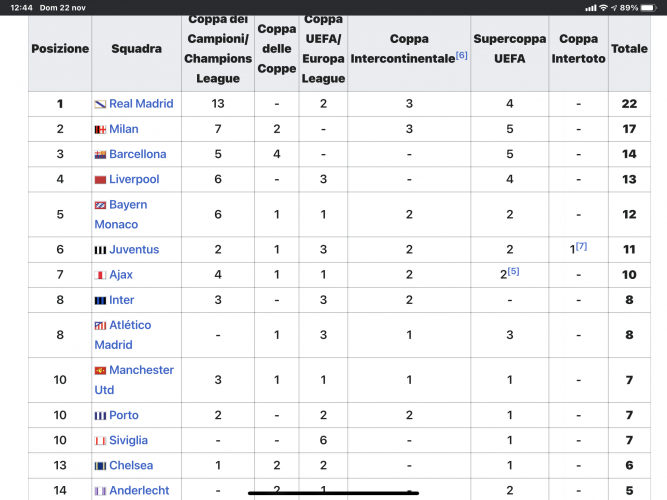Open footnote 5 in the Ajax row
This screenshot has height=500, width=667.
click(x=513, y=271)
